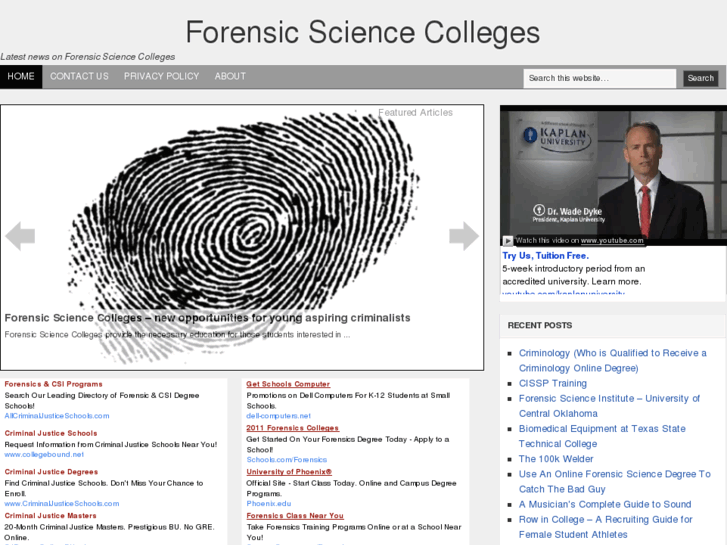Click the Search button
Viewport: 727px width, 545px height.
pyautogui.click(x=700, y=78)
